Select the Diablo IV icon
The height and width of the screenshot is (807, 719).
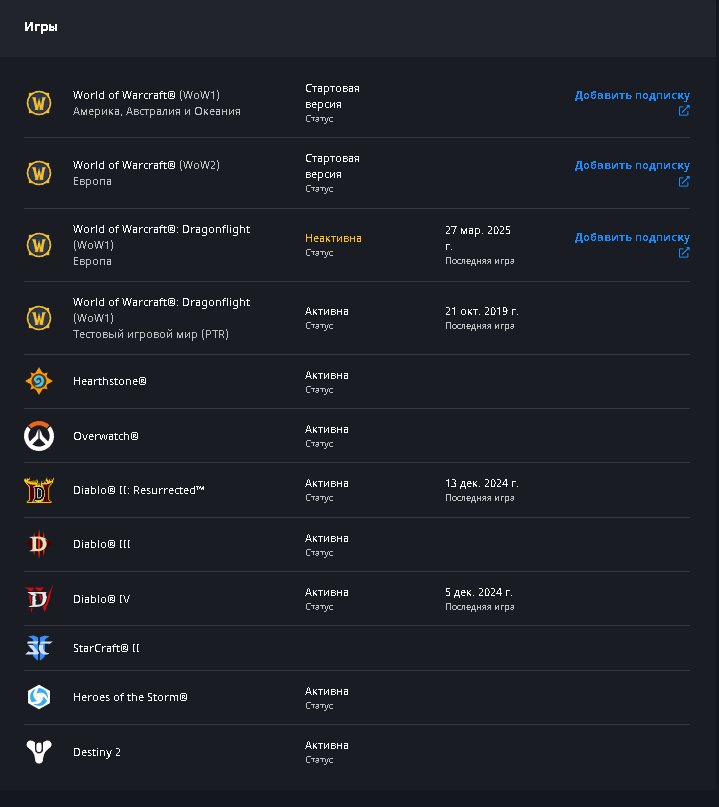tap(39, 599)
